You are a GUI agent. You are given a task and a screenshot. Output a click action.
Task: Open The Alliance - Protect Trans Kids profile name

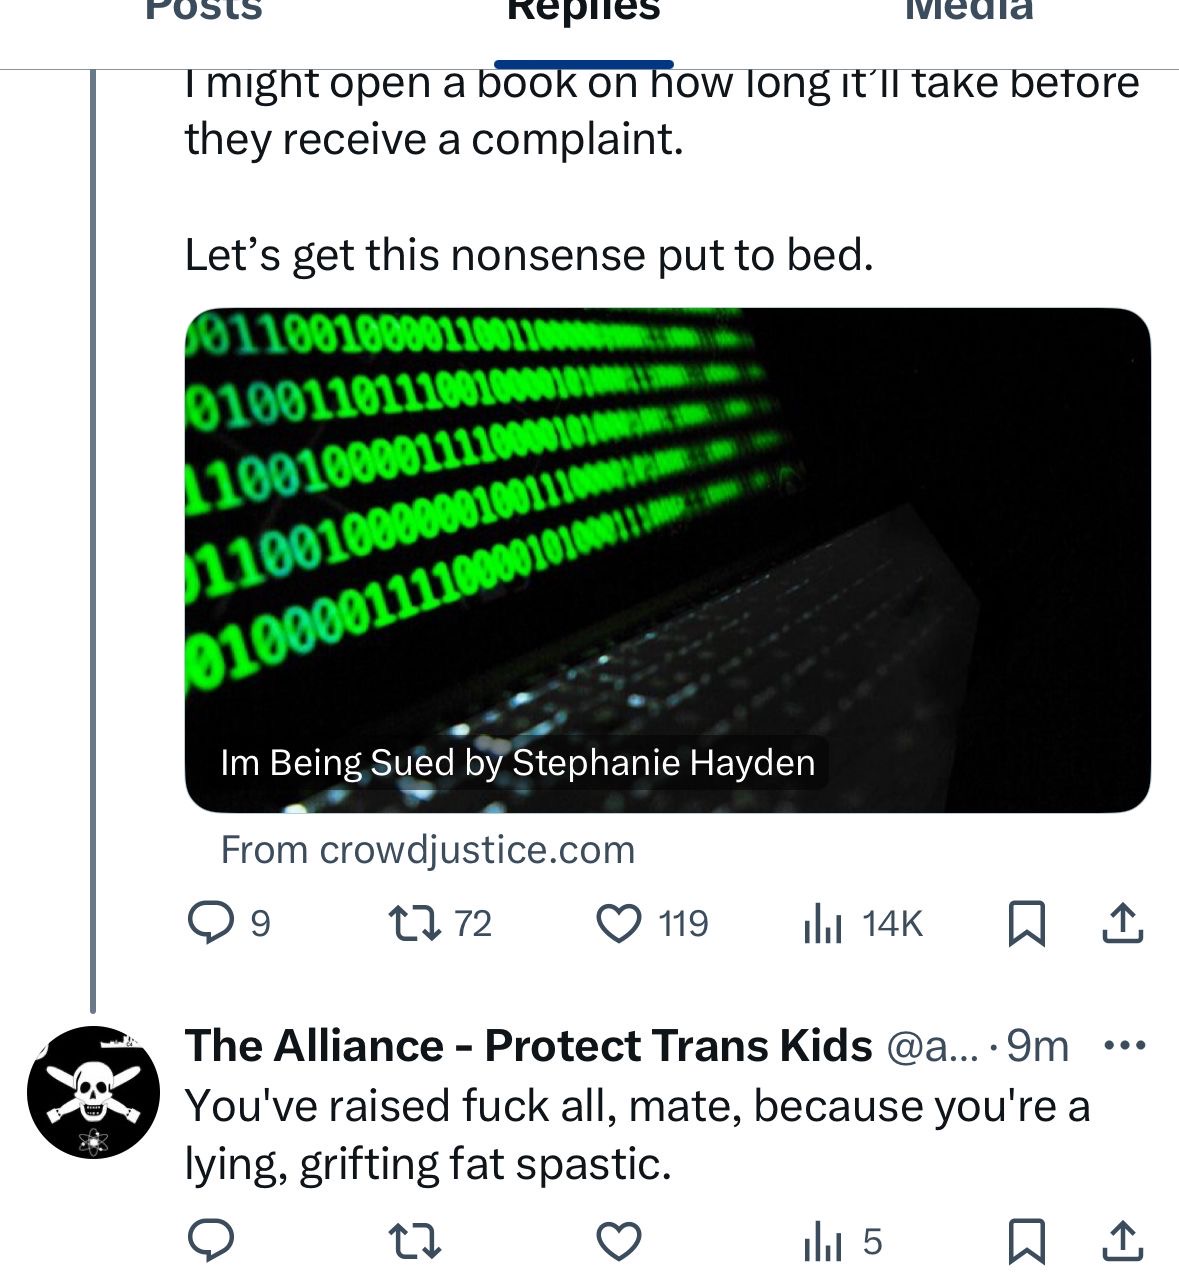[x=528, y=1046]
